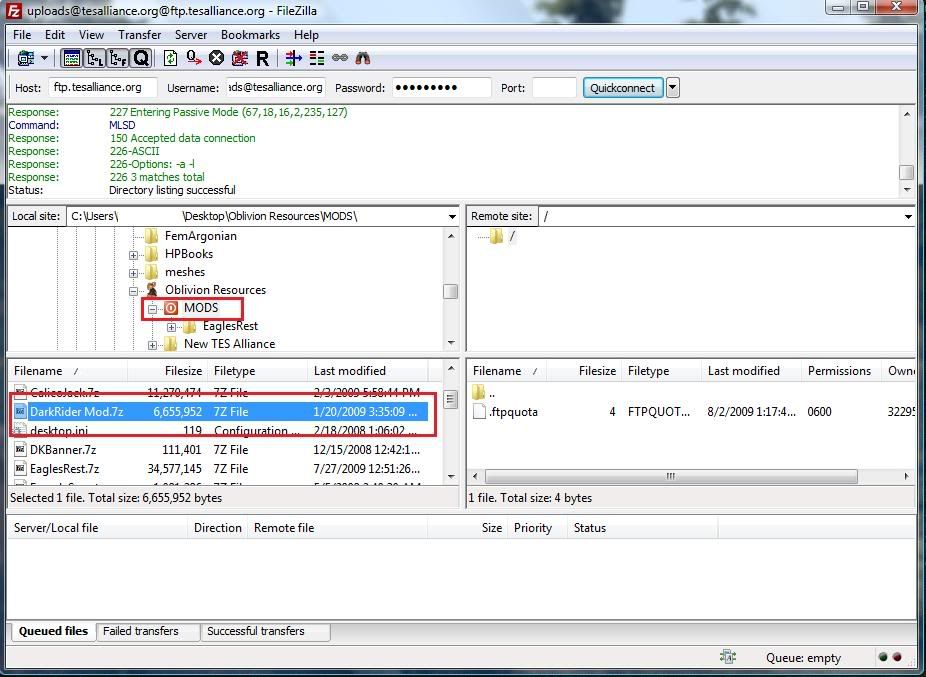This screenshot has height=677, width=926.
Task: Collapse the Oblivion Resources node
Action: [133, 291]
